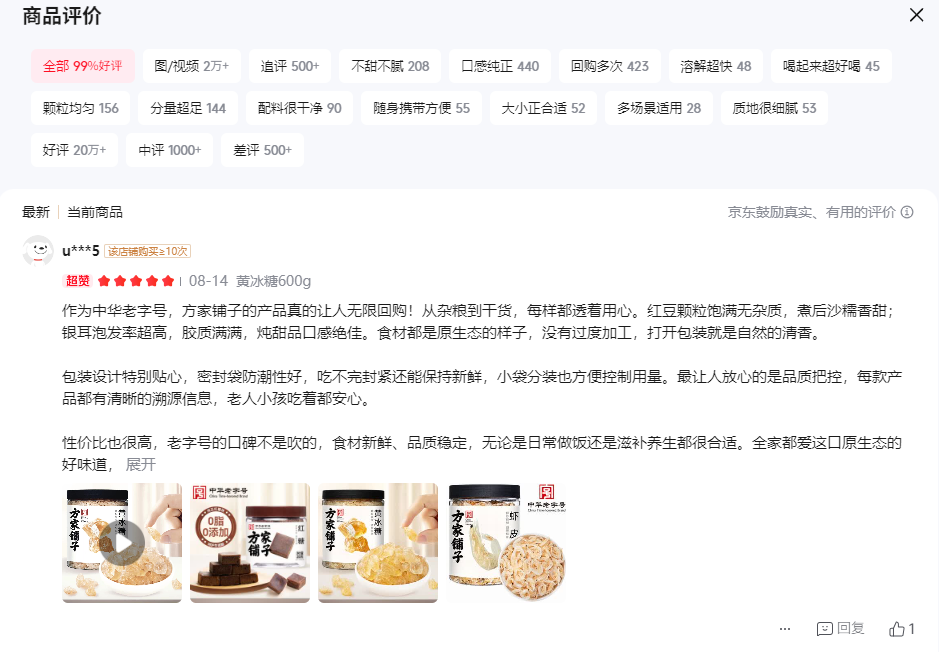Select the 全部 99%好评 filter
This screenshot has width=939, height=652.
tap(83, 66)
